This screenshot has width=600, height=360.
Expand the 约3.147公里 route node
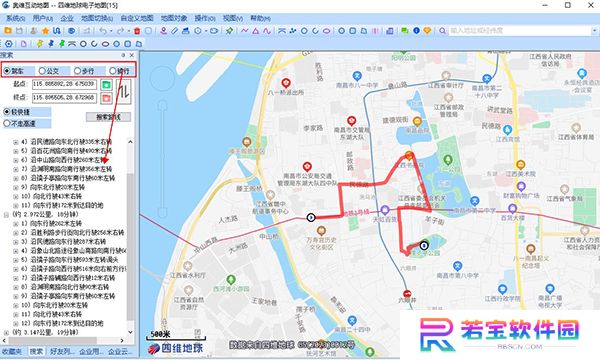(x=6, y=333)
